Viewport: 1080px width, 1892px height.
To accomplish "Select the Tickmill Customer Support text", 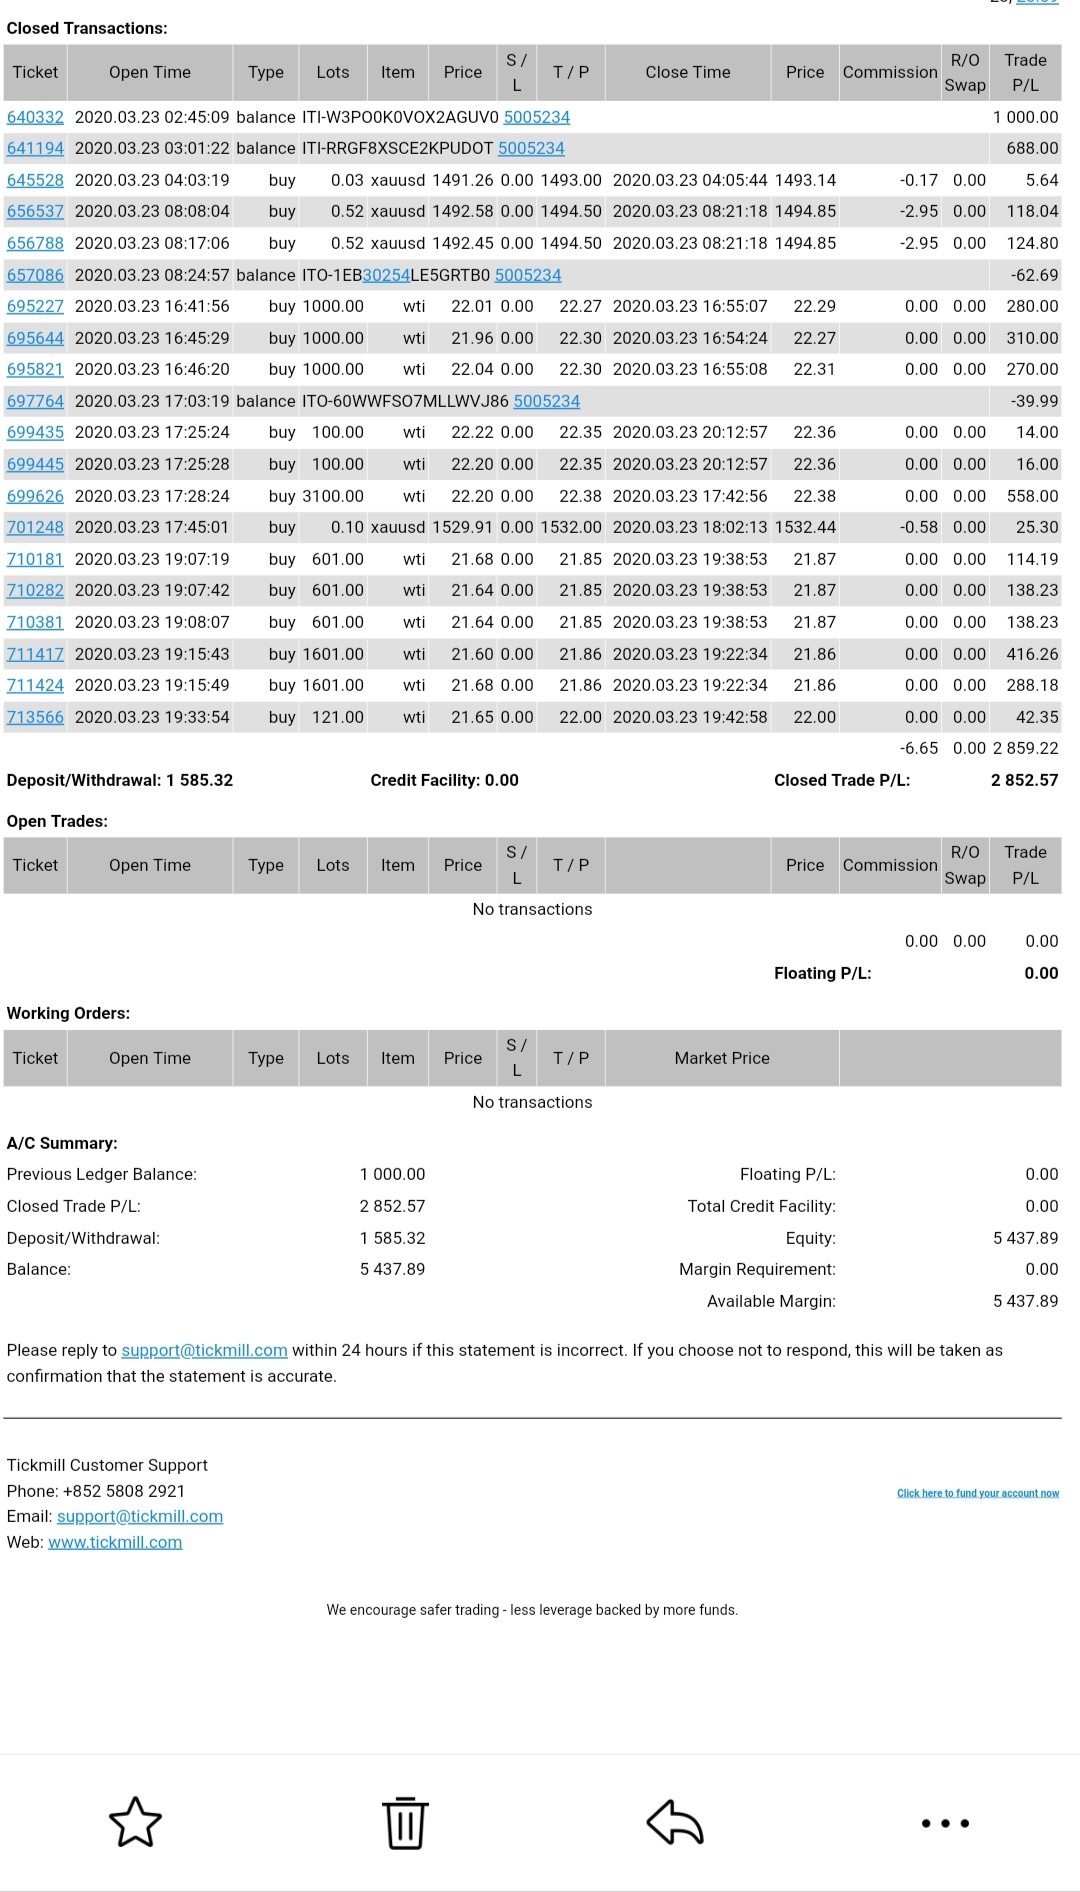I will coord(107,1465).
